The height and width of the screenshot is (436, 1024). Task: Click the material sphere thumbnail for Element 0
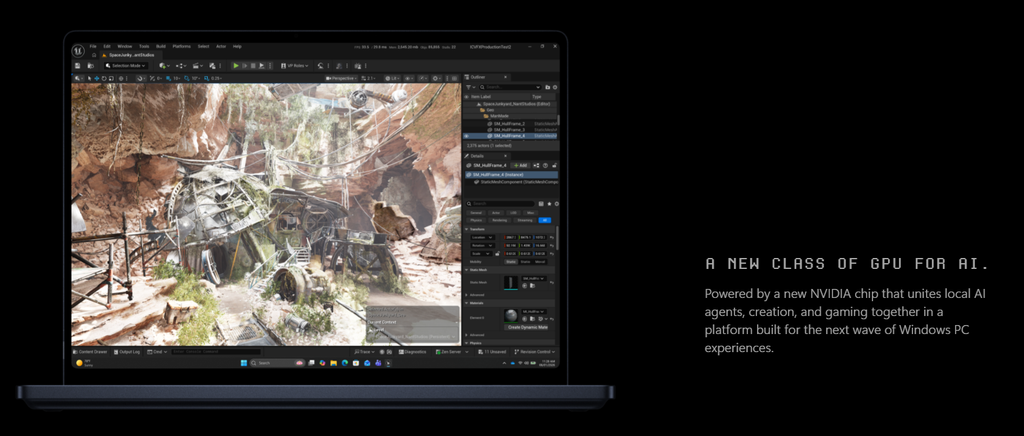pos(511,316)
